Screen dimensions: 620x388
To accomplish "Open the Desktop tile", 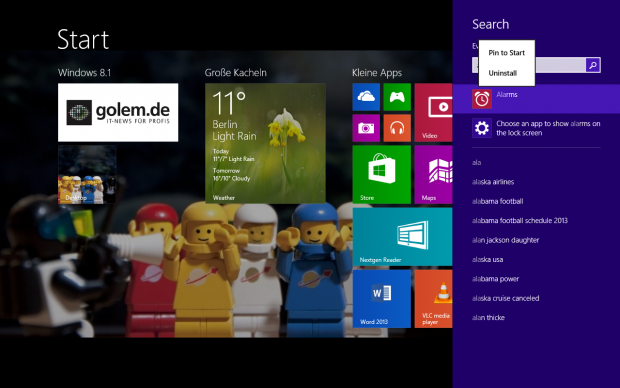I will (87, 174).
